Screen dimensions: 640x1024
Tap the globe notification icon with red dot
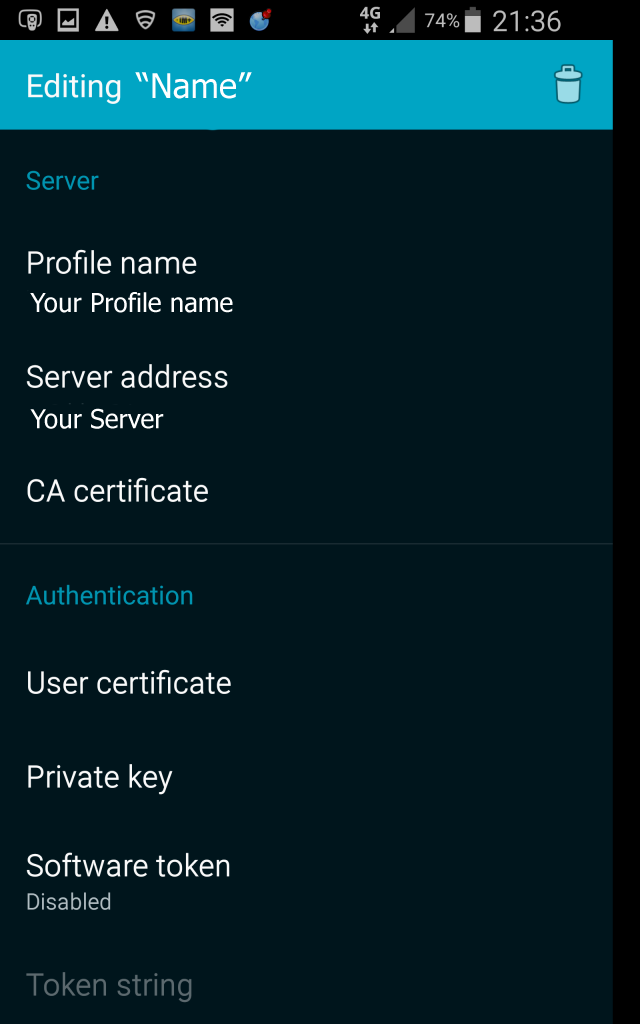260,19
